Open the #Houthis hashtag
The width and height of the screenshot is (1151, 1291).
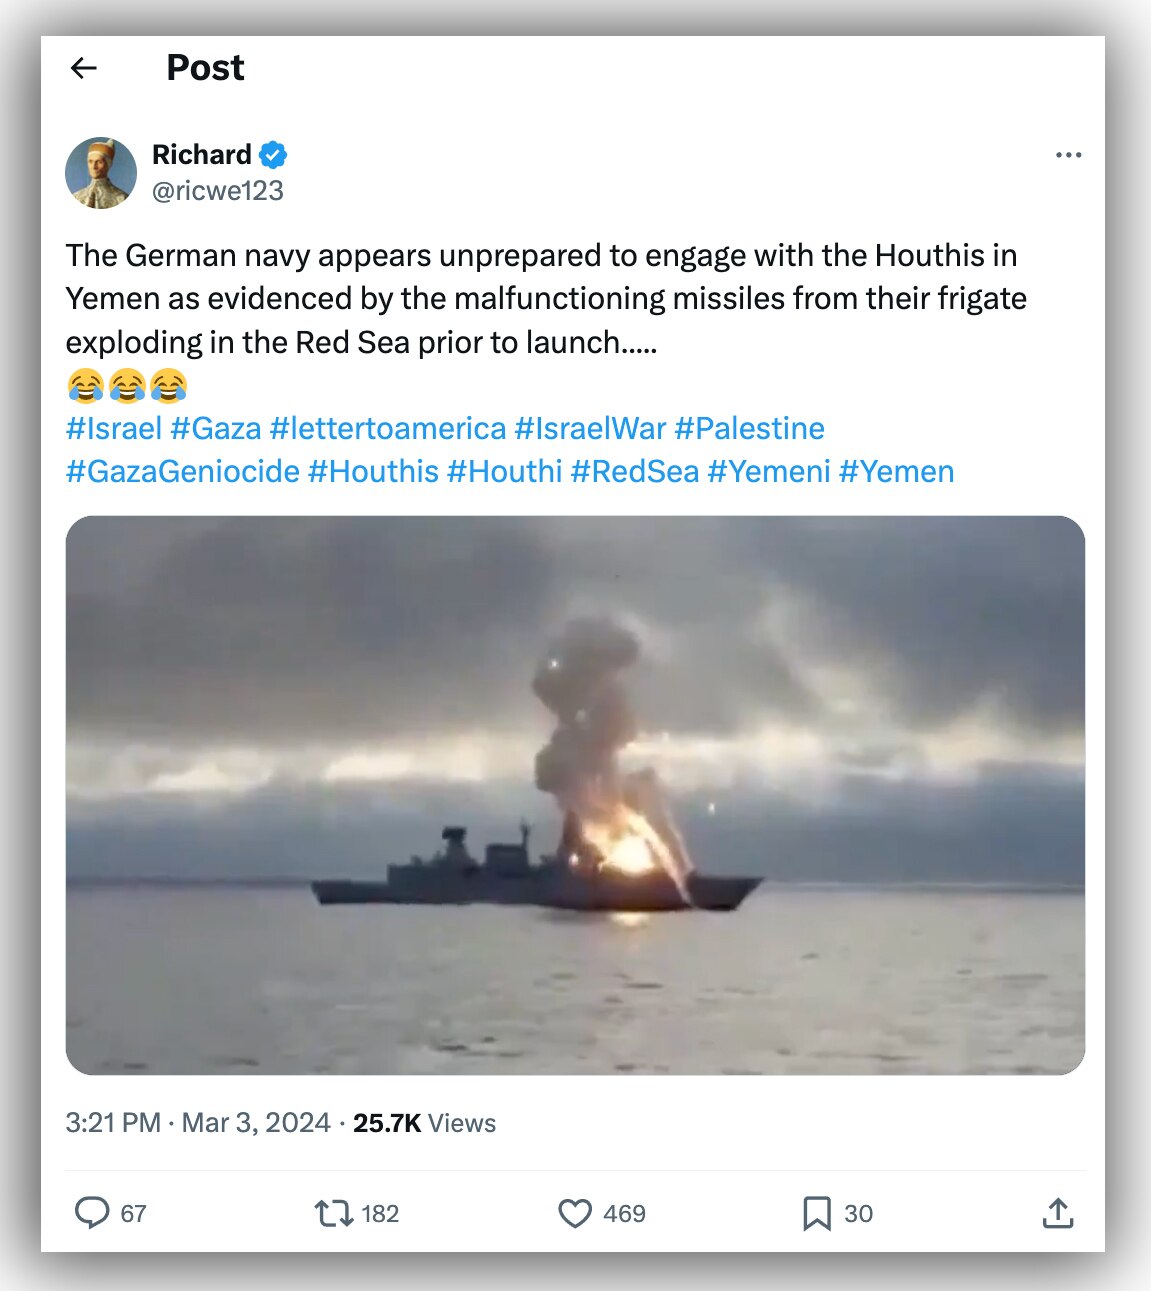coord(373,471)
